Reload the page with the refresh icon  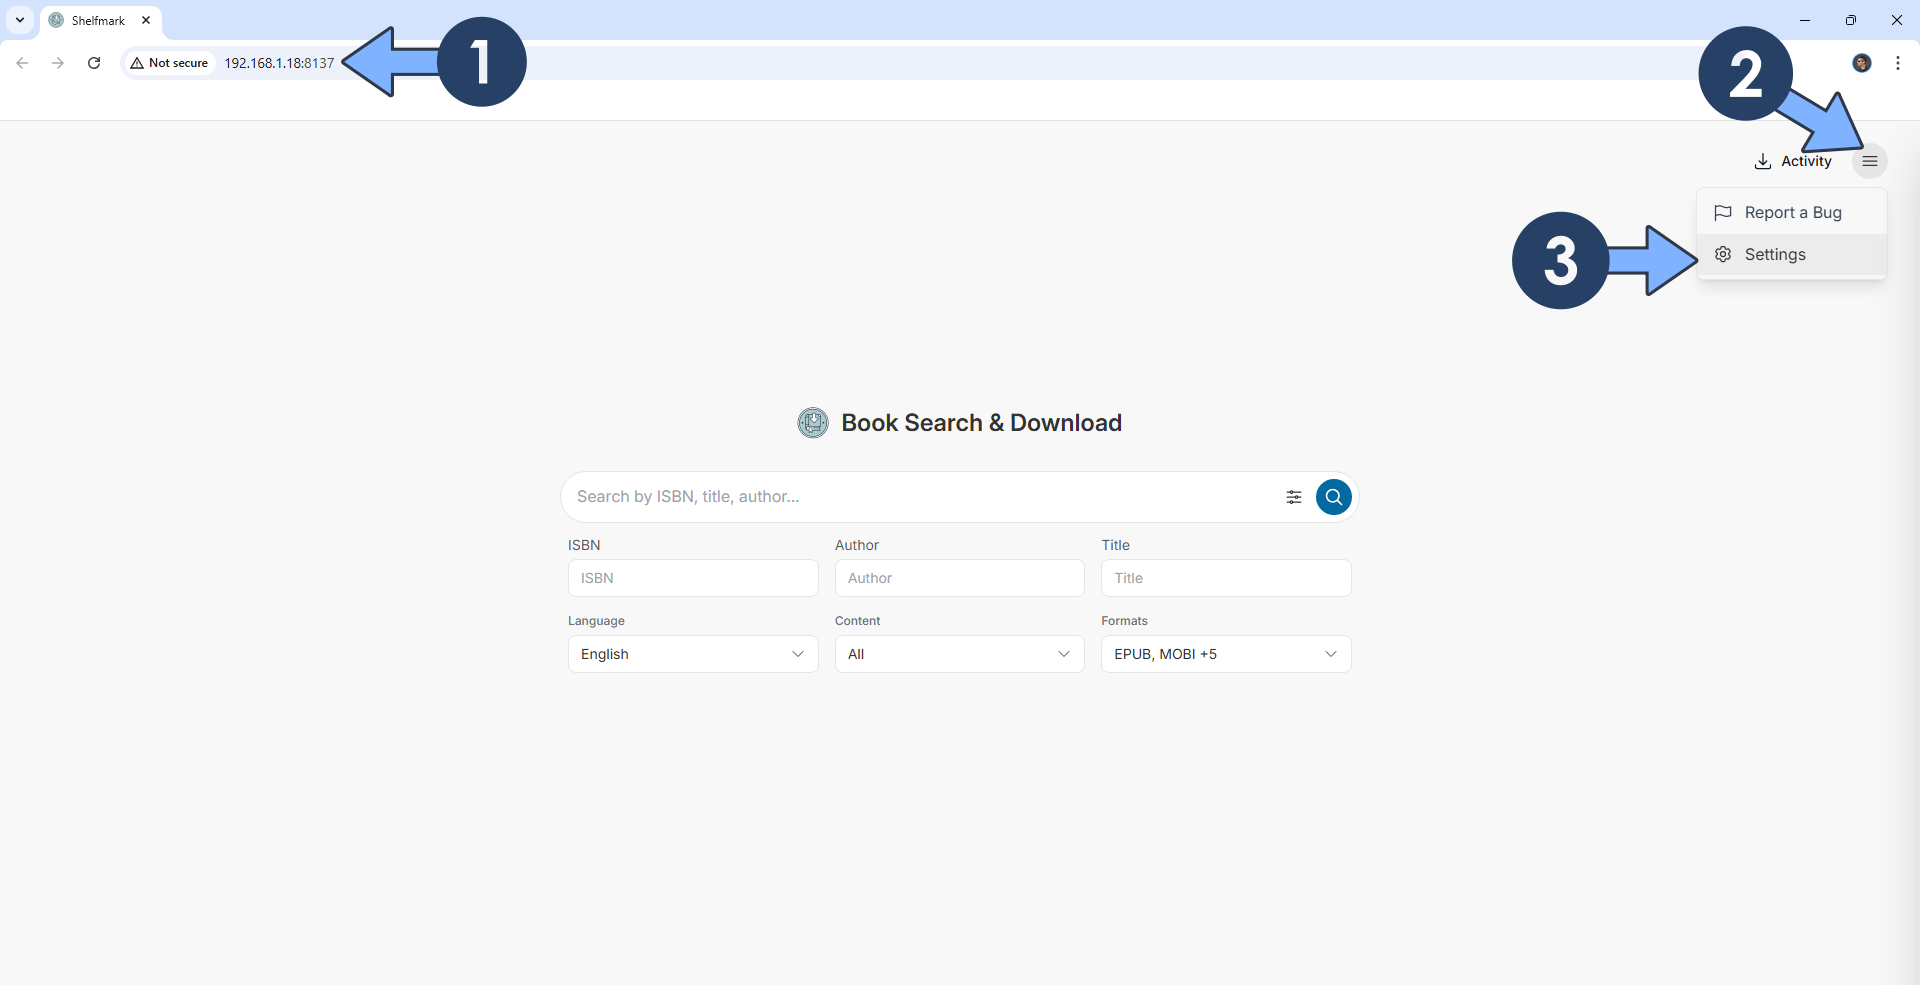click(93, 62)
